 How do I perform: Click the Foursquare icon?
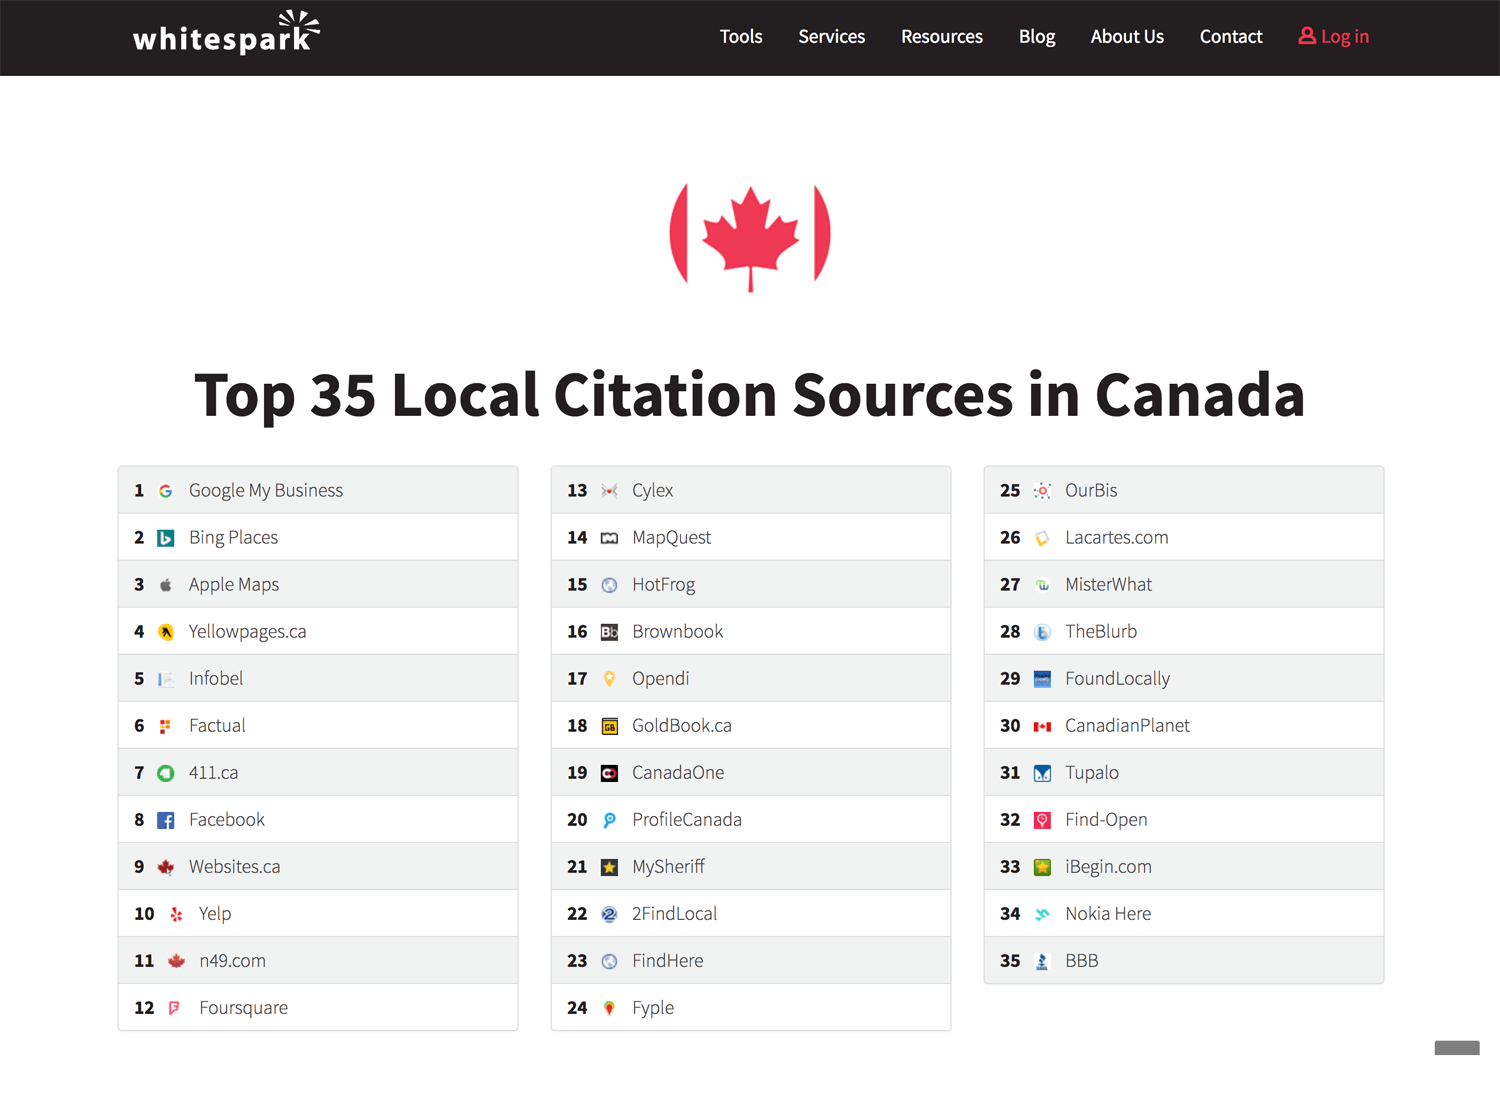tap(176, 1008)
